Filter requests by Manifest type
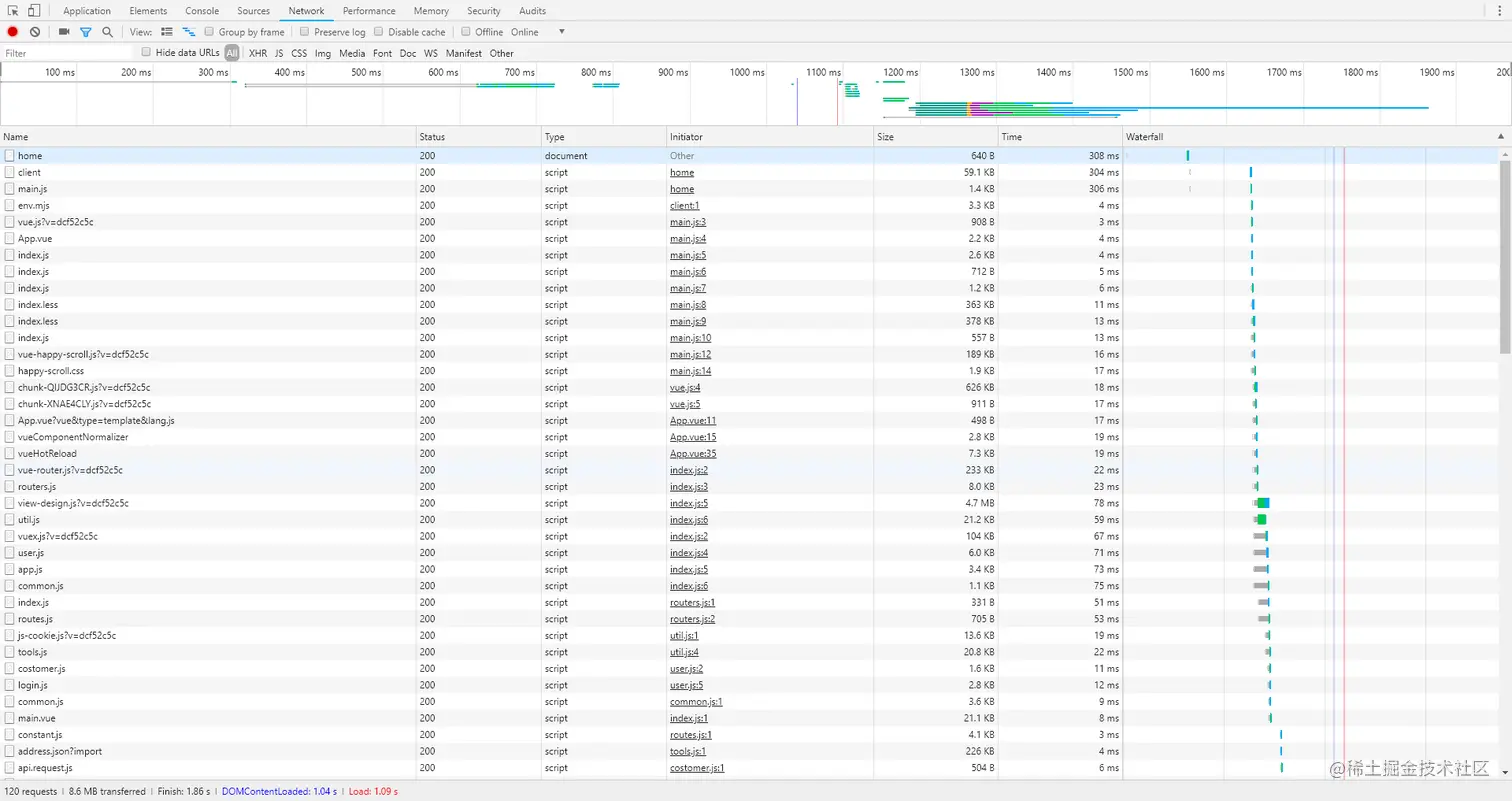The height and width of the screenshot is (801, 1512). [464, 53]
